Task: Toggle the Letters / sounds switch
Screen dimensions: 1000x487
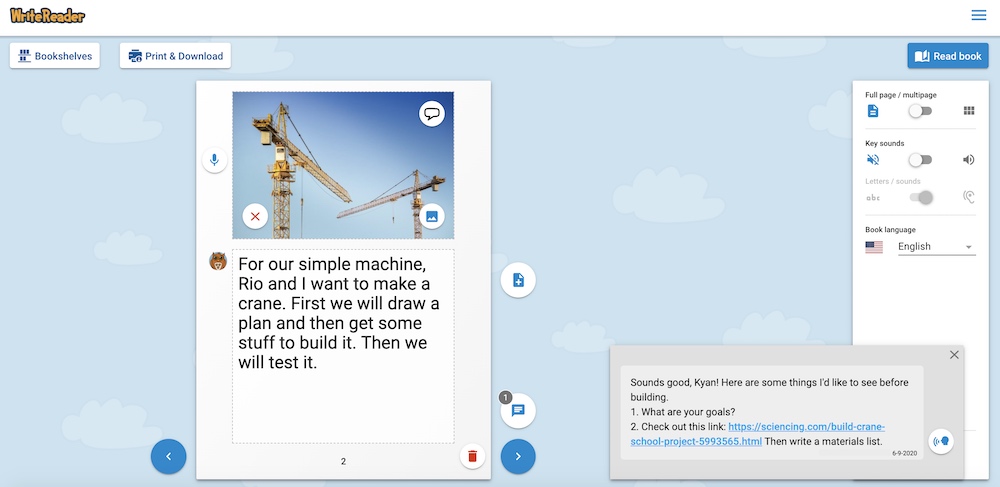Action: [x=921, y=198]
